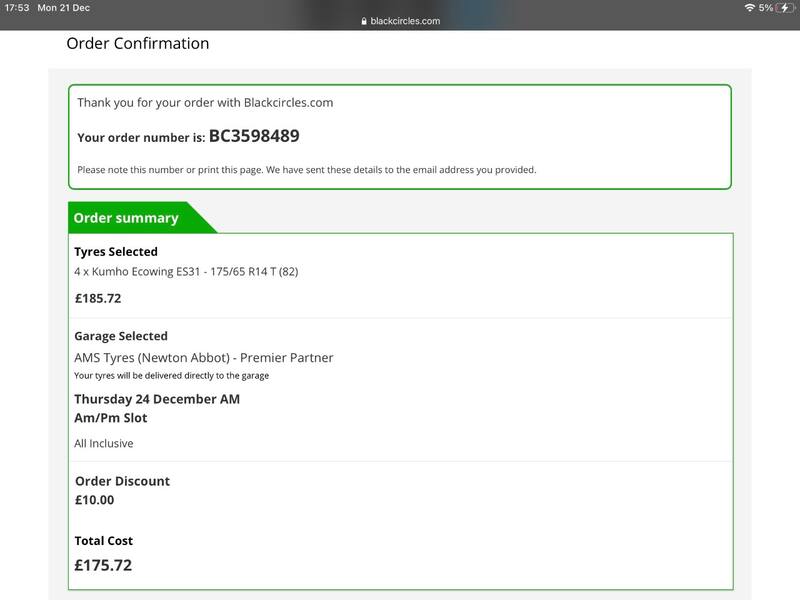Screen dimensions: 800x600
Task: Select the tyre price £185.72
Action: tap(98, 298)
